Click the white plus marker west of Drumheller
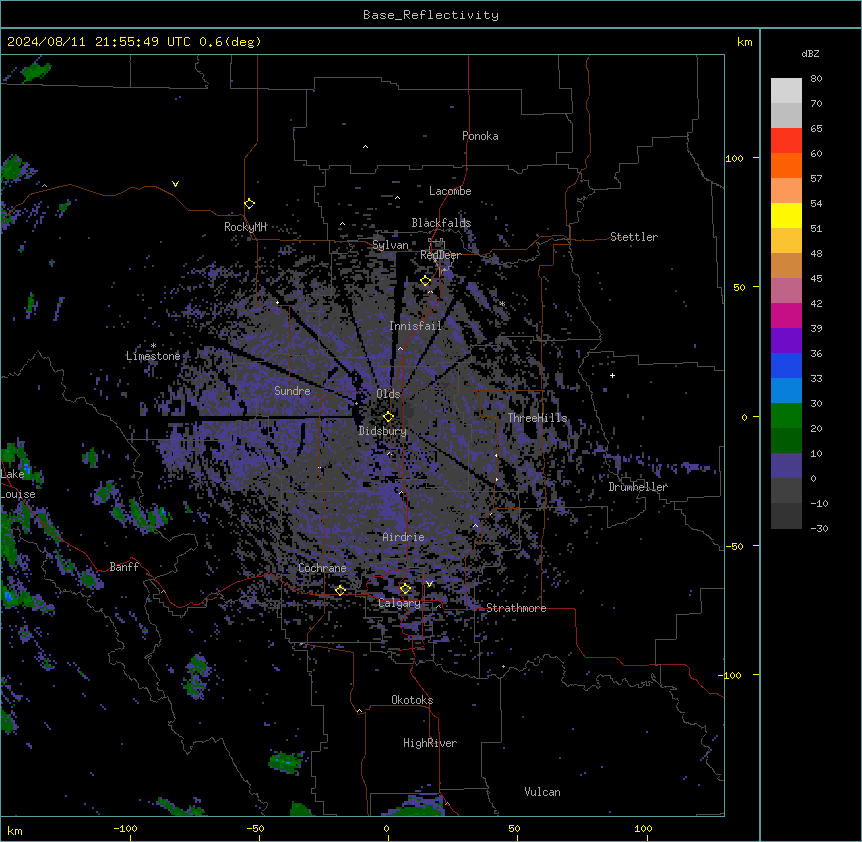Screen dimensions: 862x842 tap(612, 375)
